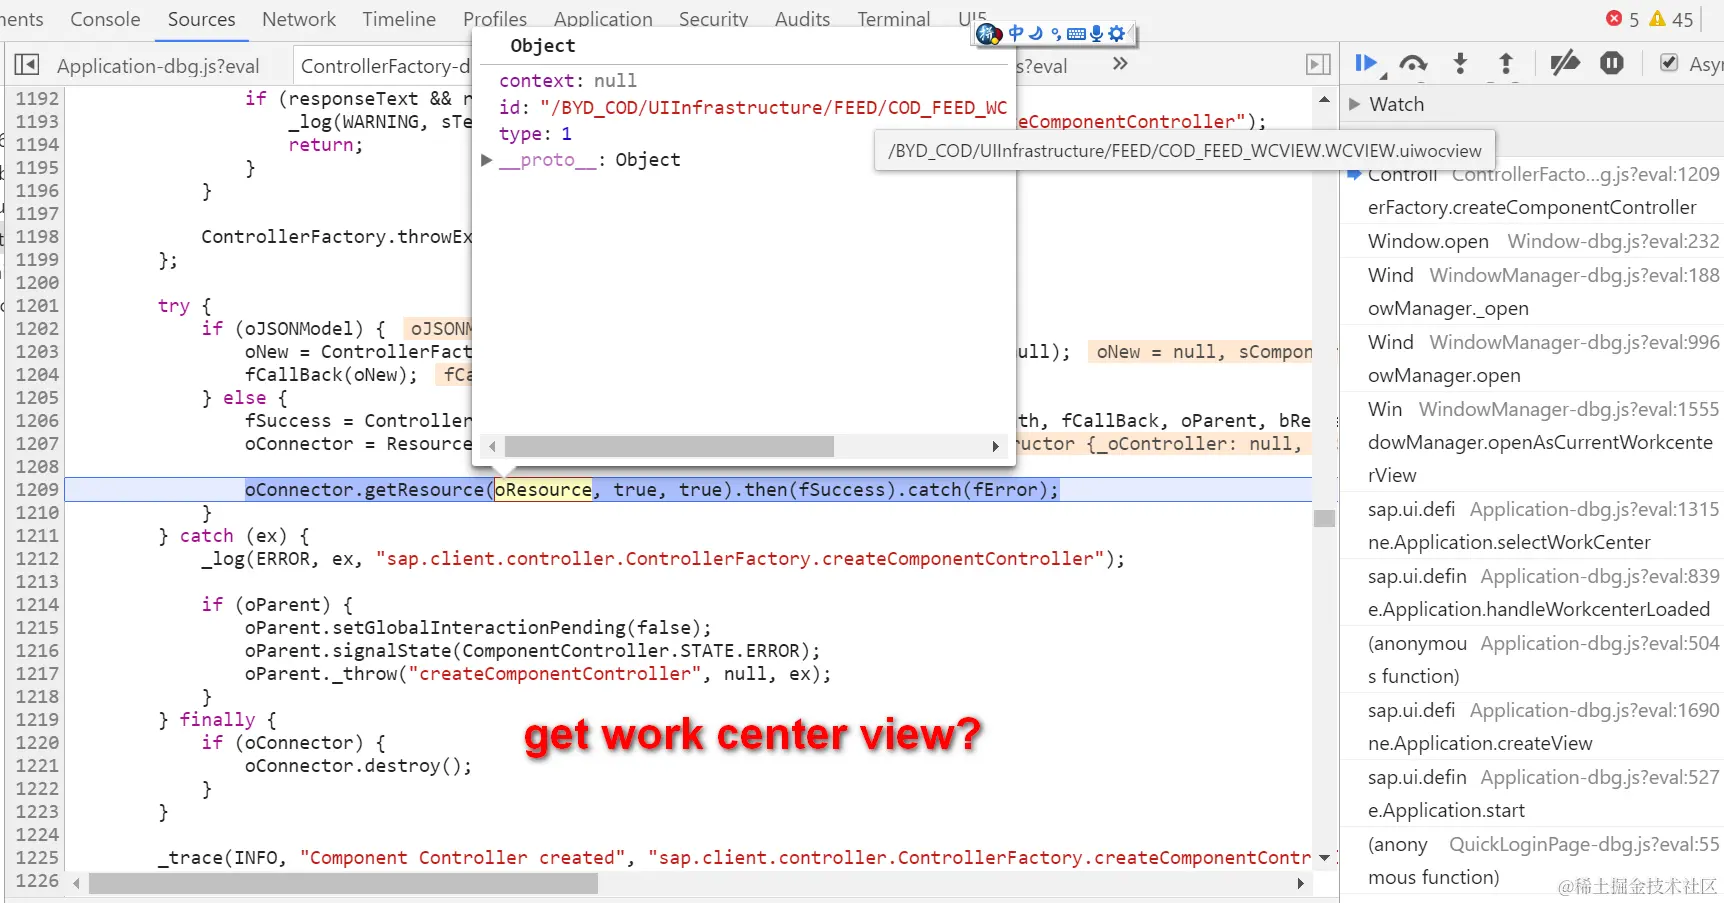Step into next function call
This screenshot has height=903, width=1724.
tap(1460, 64)
